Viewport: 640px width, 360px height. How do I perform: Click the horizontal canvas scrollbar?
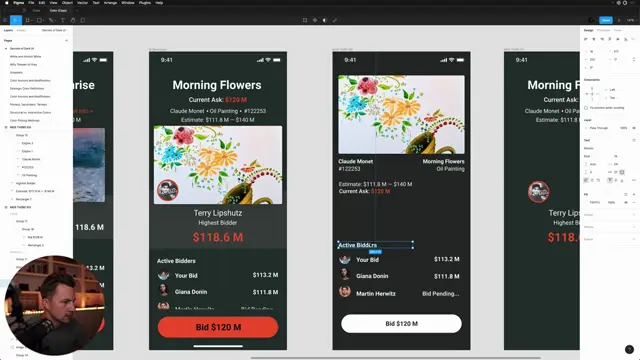point(396,358)
